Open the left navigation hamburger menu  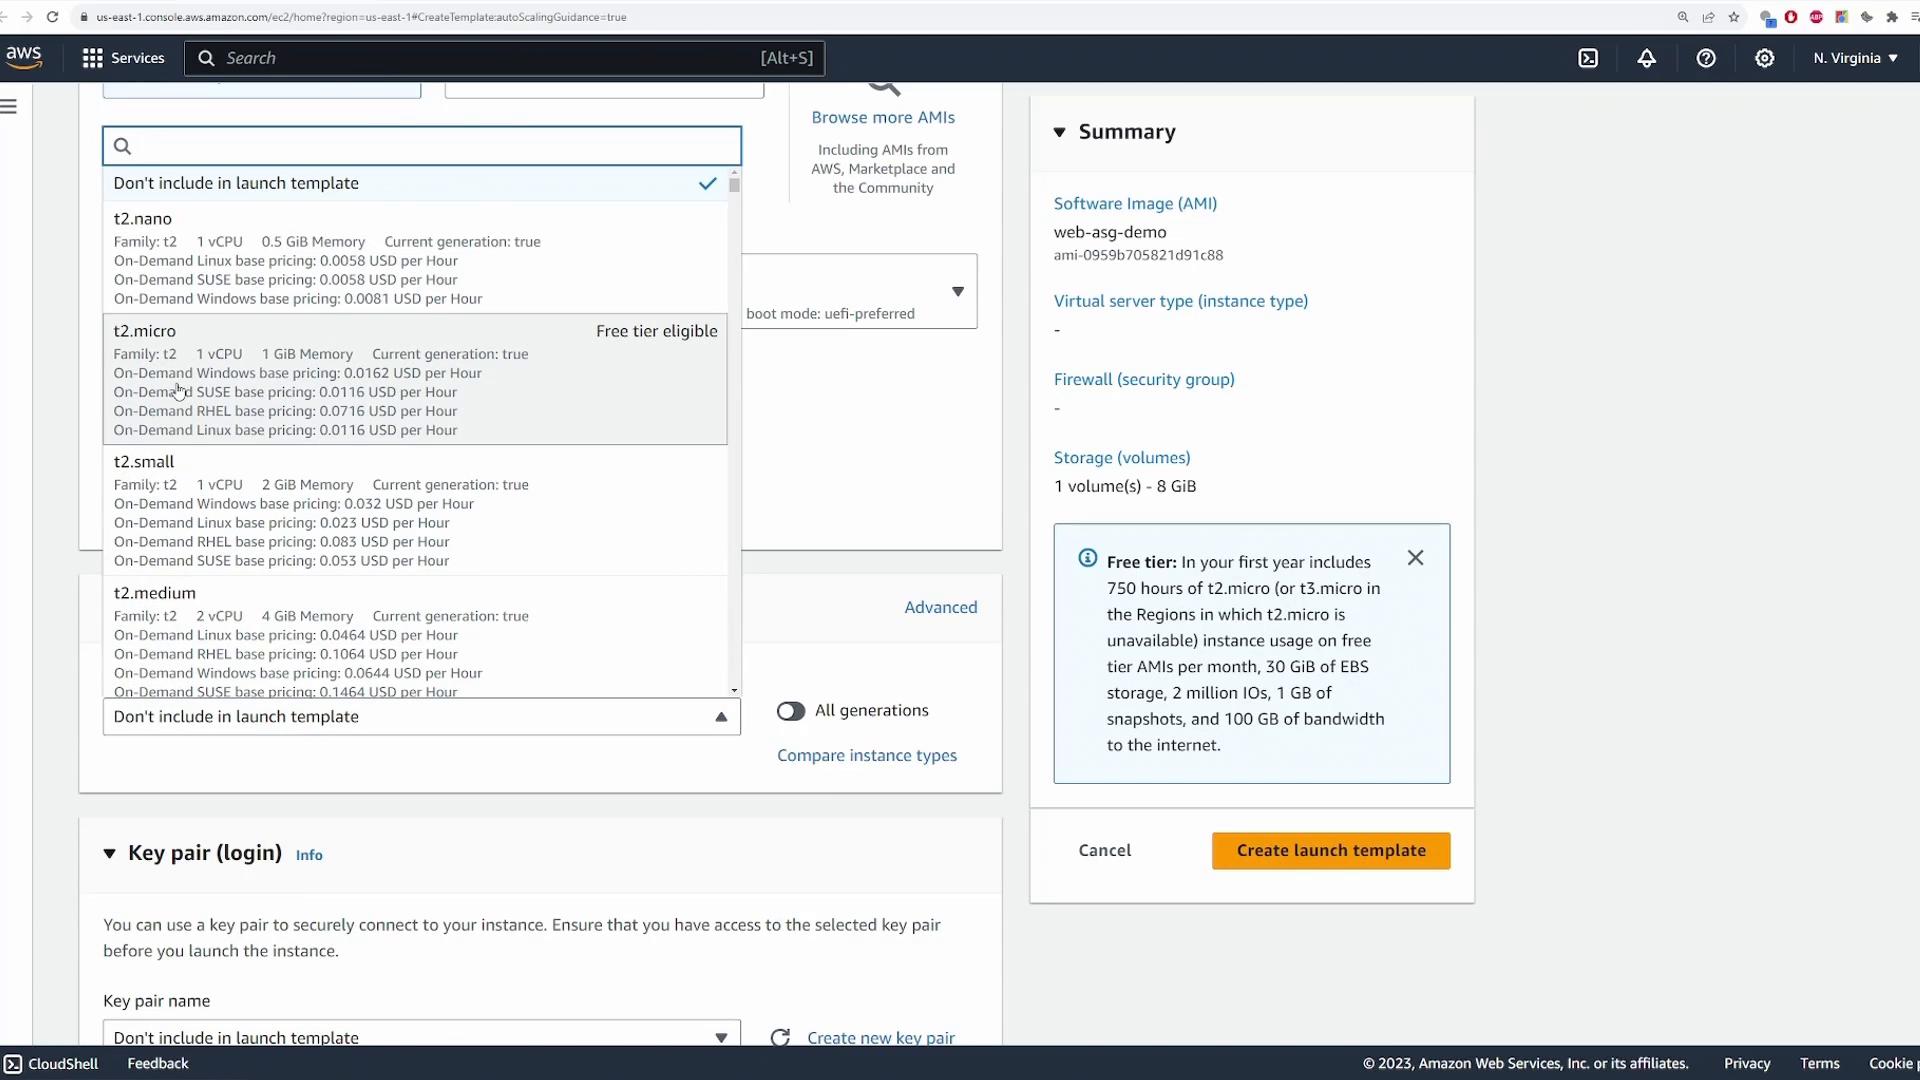point(9,106)
